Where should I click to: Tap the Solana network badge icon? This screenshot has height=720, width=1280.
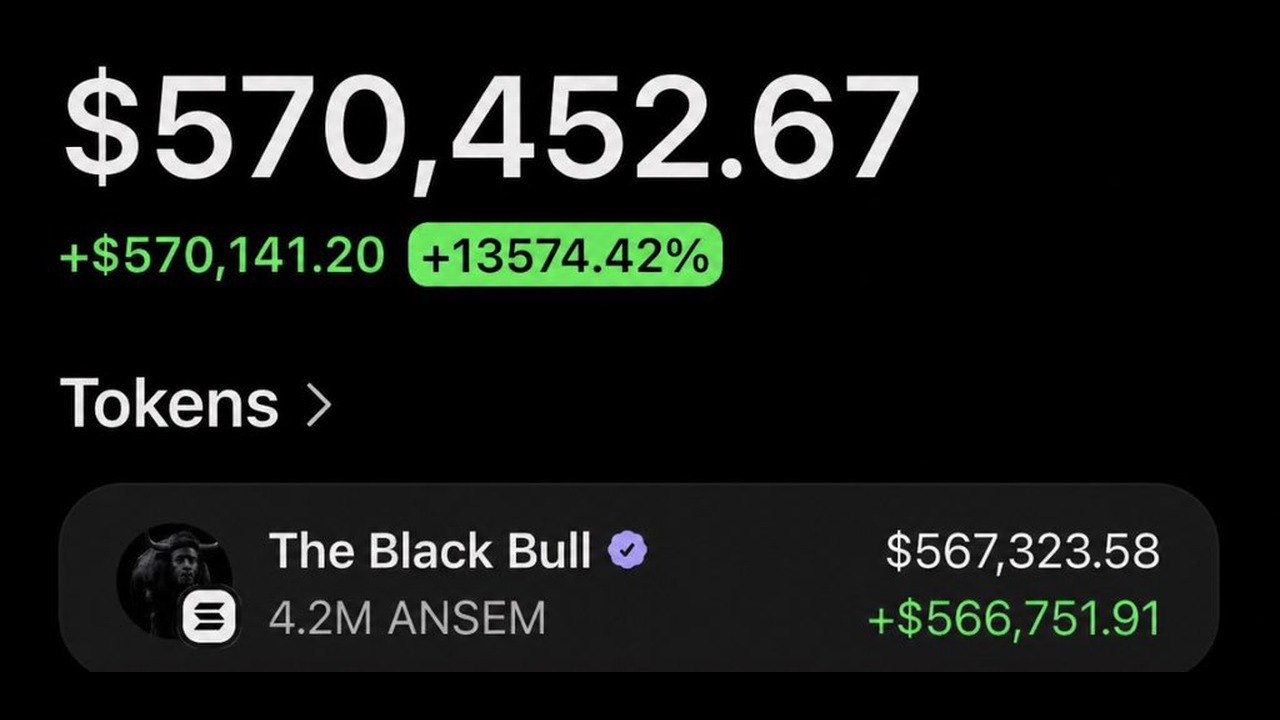coord(210,619)
